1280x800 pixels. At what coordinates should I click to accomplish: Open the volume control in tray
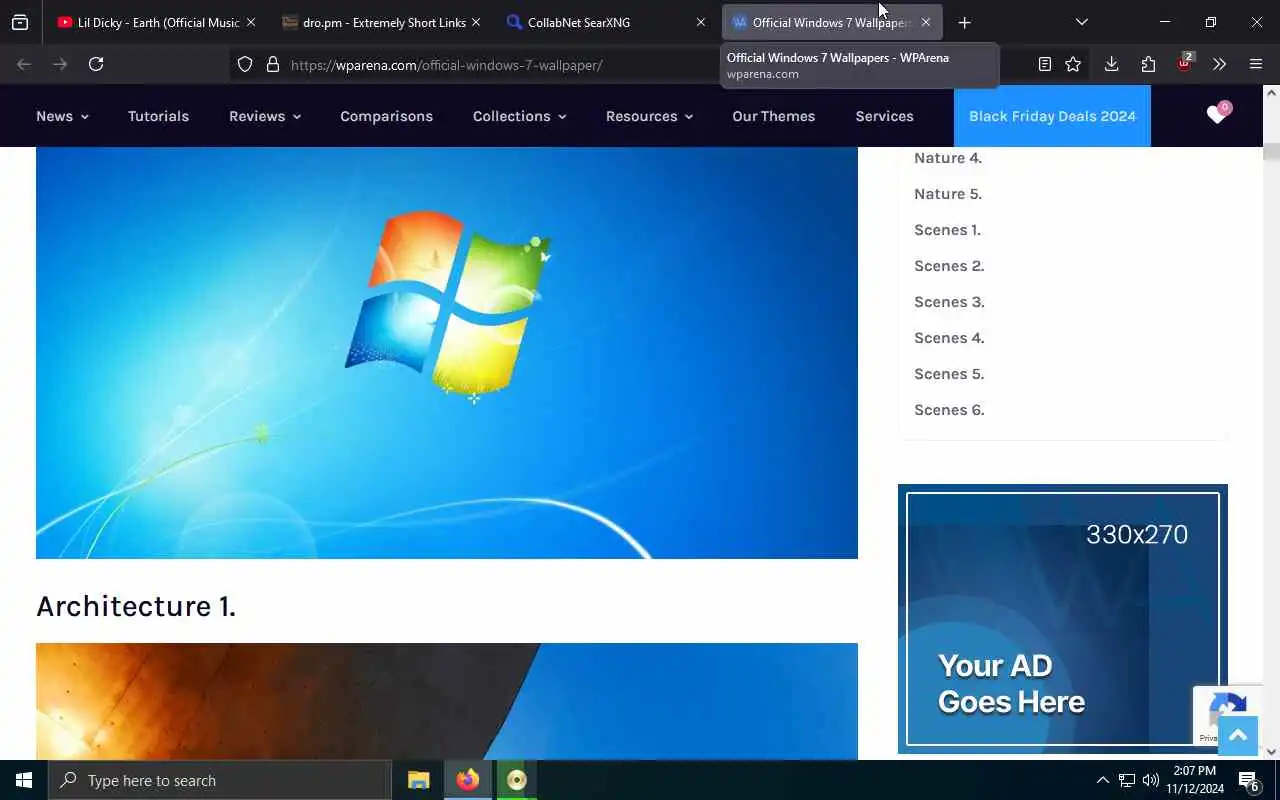click(x=1151, y=780)
